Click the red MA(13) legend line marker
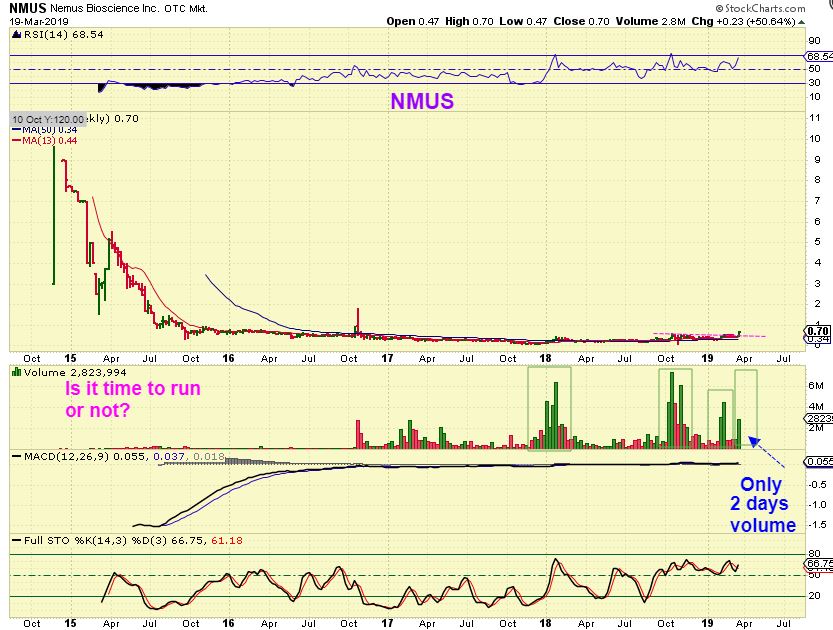 (16, 141)
